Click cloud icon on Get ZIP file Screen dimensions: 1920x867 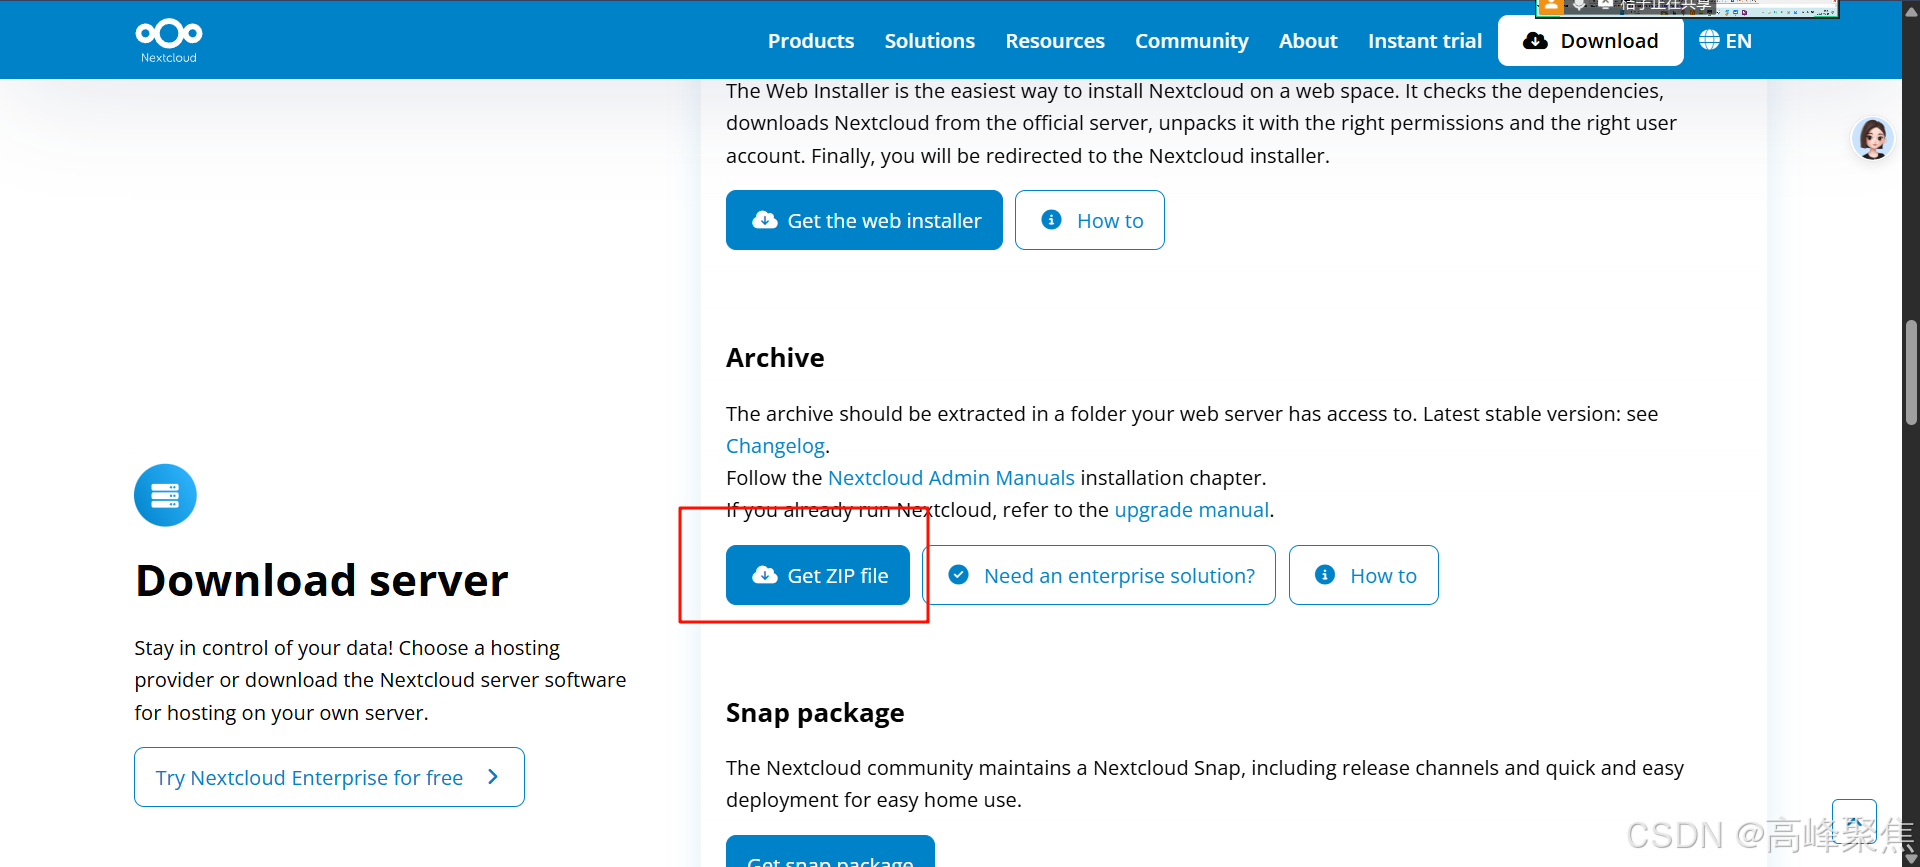pos(765,575)
